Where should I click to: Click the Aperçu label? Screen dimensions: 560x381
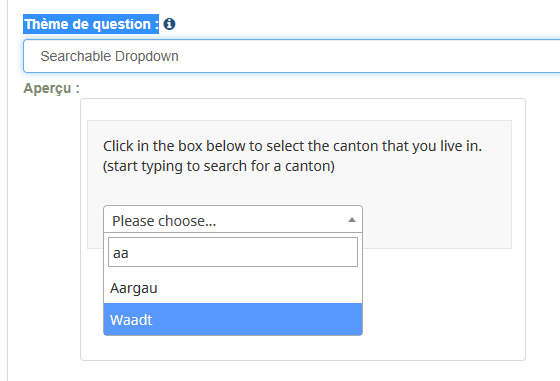tap(51, 88)
